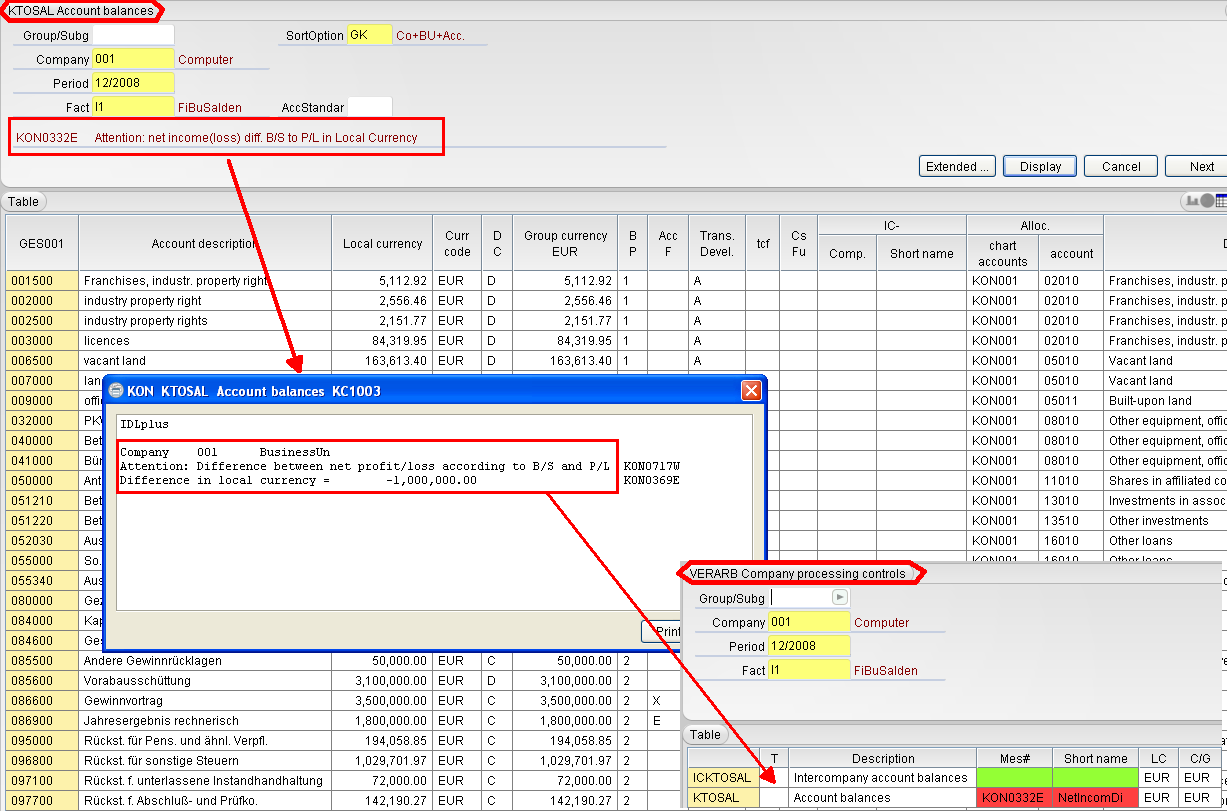Select Table tab in VERARB panel
This screenshot has width=1227, height=811.
coord(705,734)
